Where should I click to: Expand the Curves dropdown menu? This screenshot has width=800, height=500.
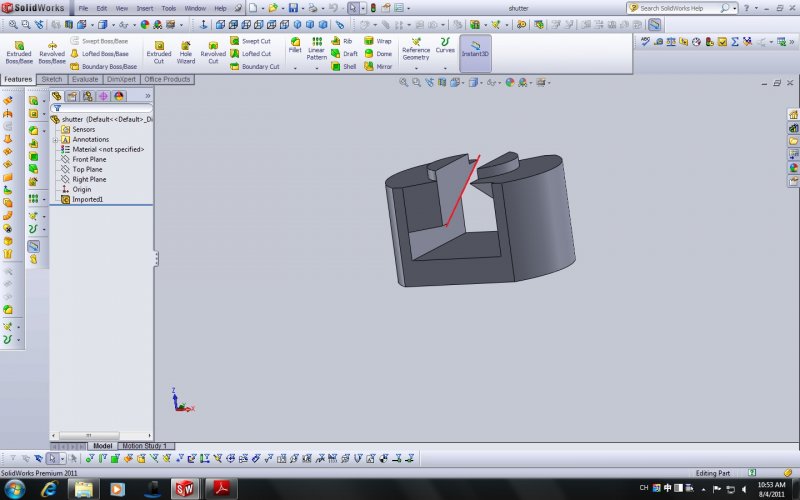445,68
